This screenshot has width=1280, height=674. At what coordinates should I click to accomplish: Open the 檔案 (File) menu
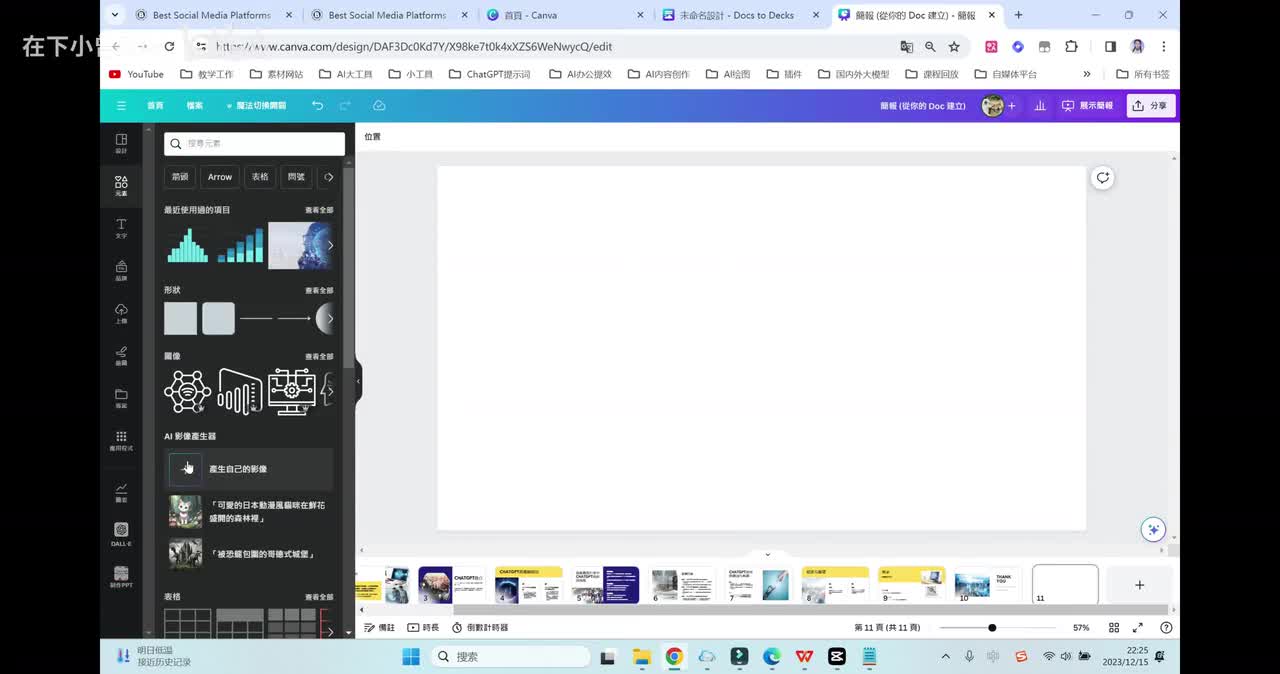[194, 105]
